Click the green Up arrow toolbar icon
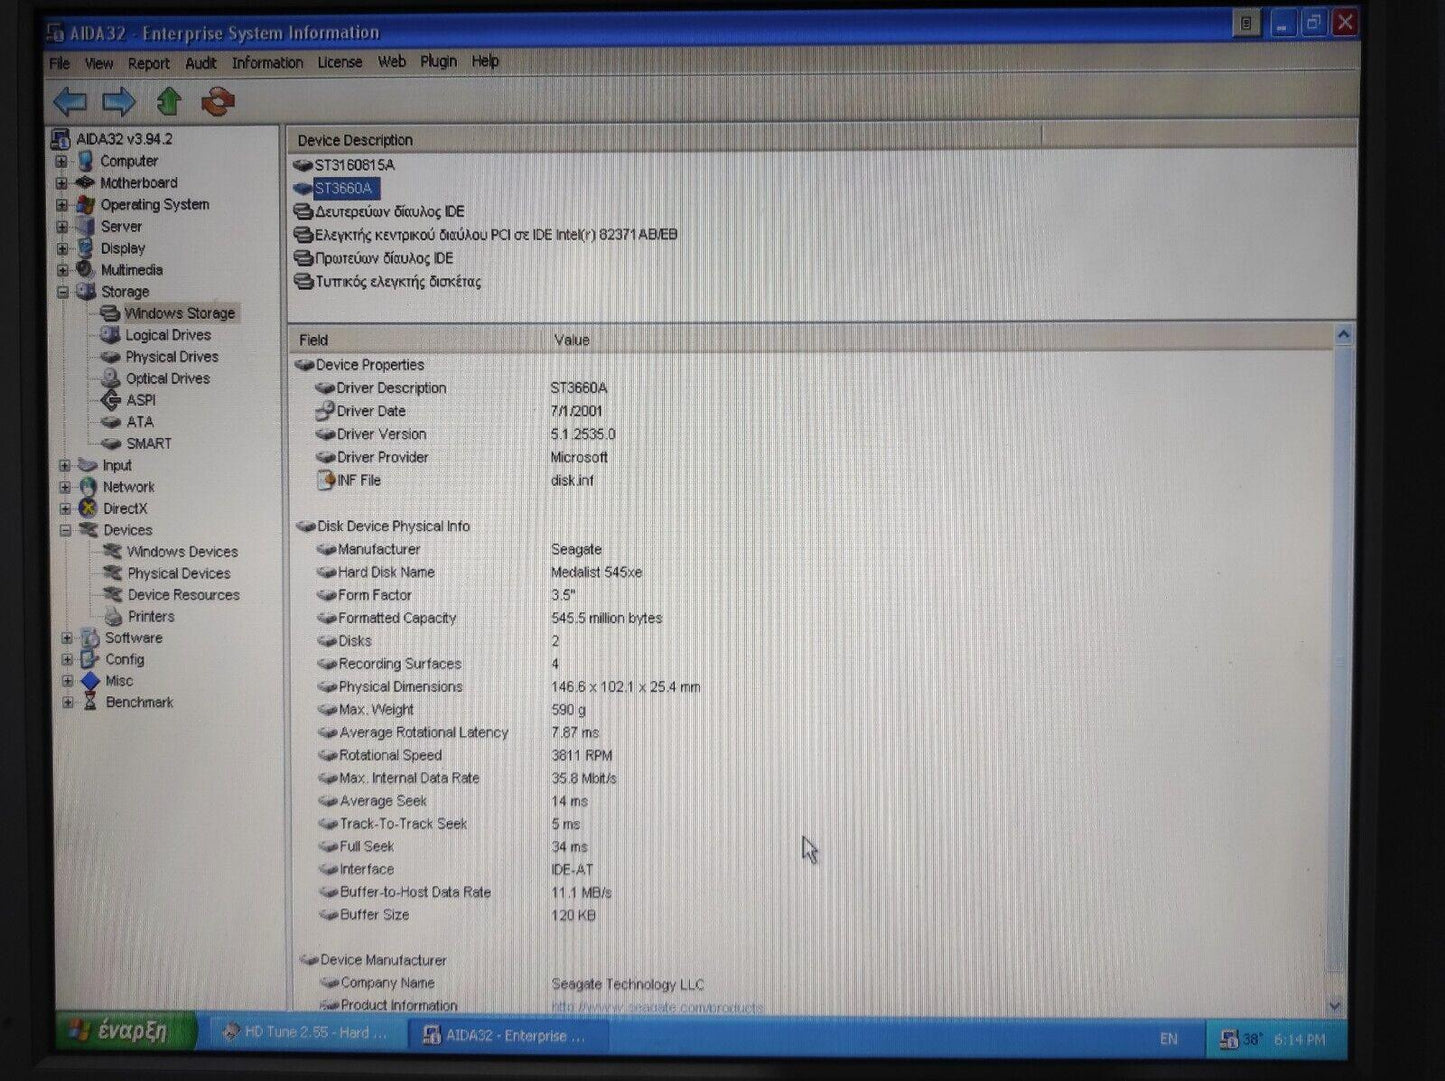The height and width of the screenshot is (1081, 1445). tap(169, 101)
